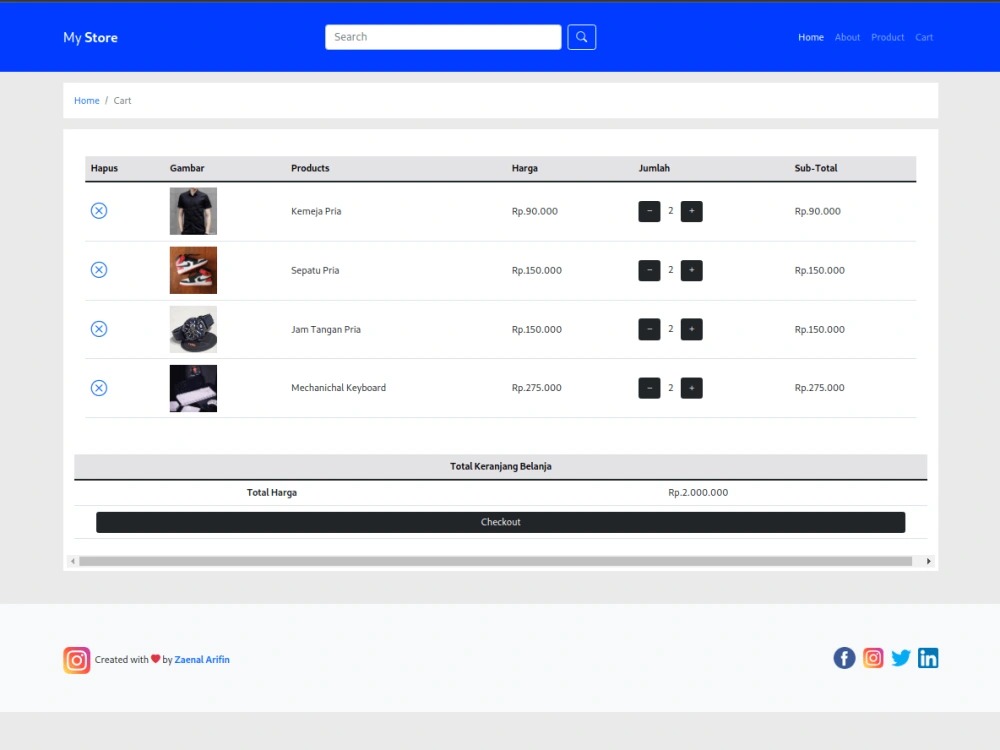Click the Hapus column header
Screen dimensions: 1000x750
coord(104,168)
